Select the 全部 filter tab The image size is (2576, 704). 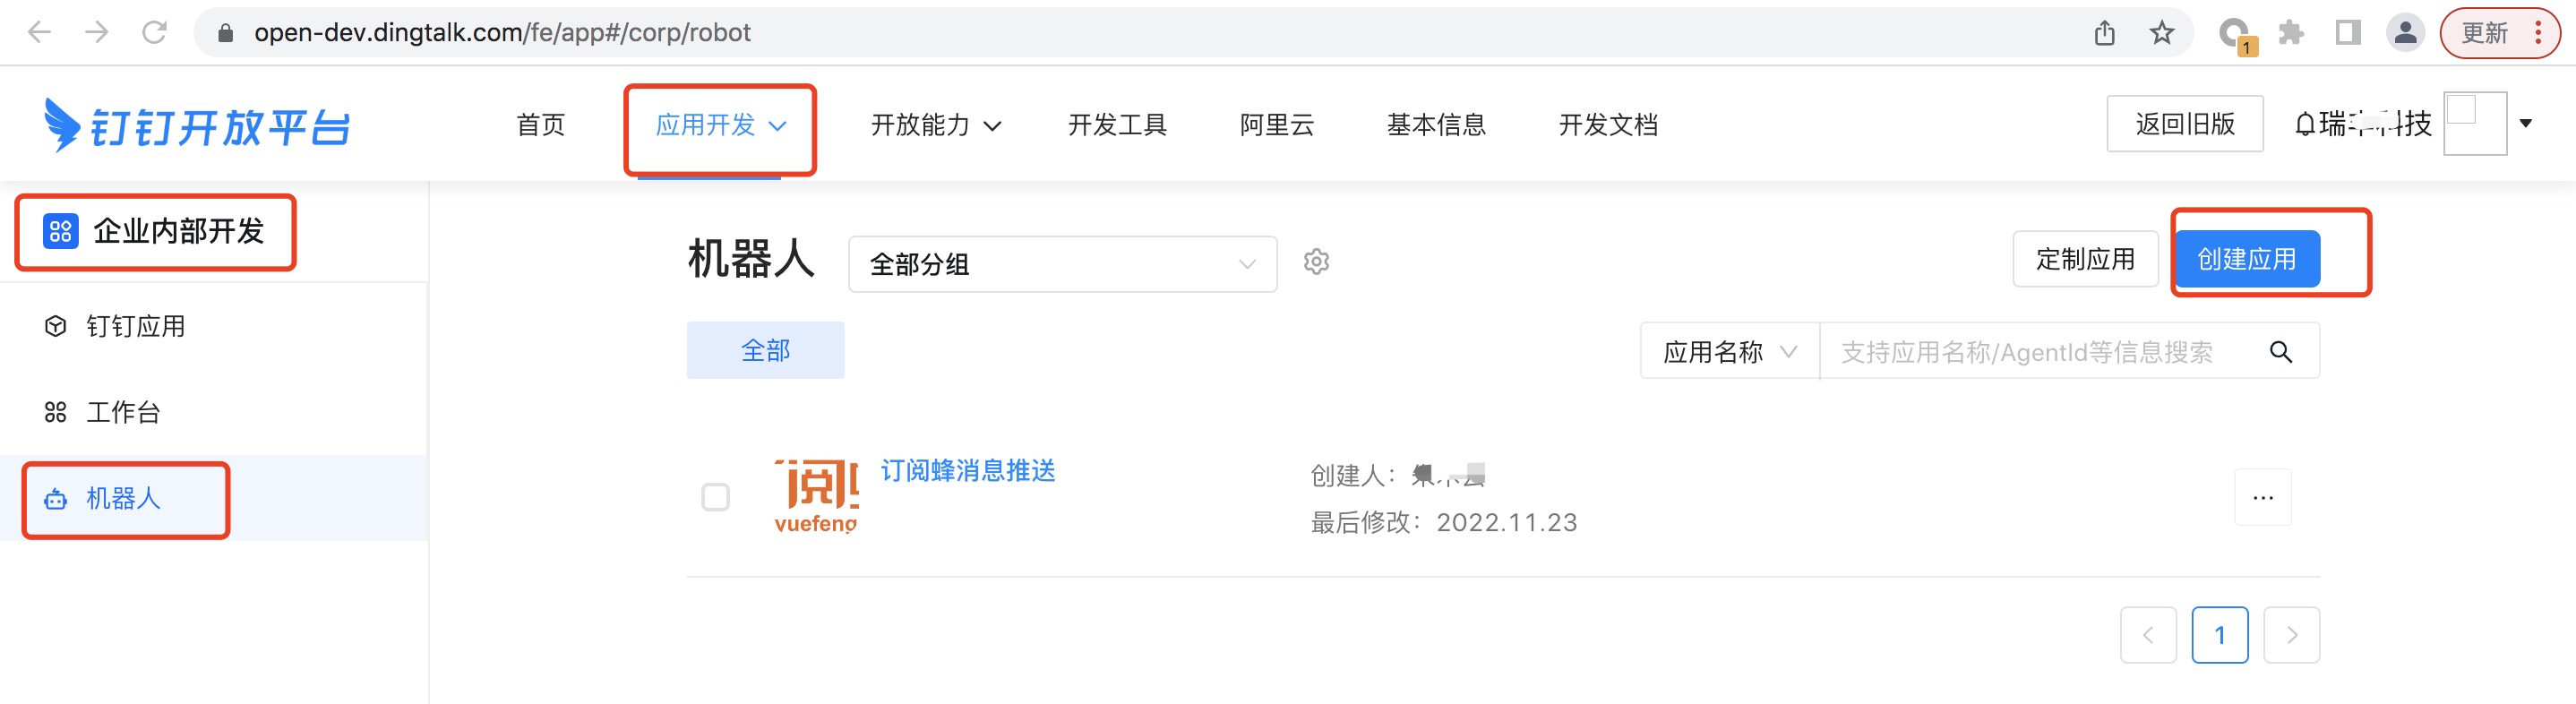[x=765, y=351]
